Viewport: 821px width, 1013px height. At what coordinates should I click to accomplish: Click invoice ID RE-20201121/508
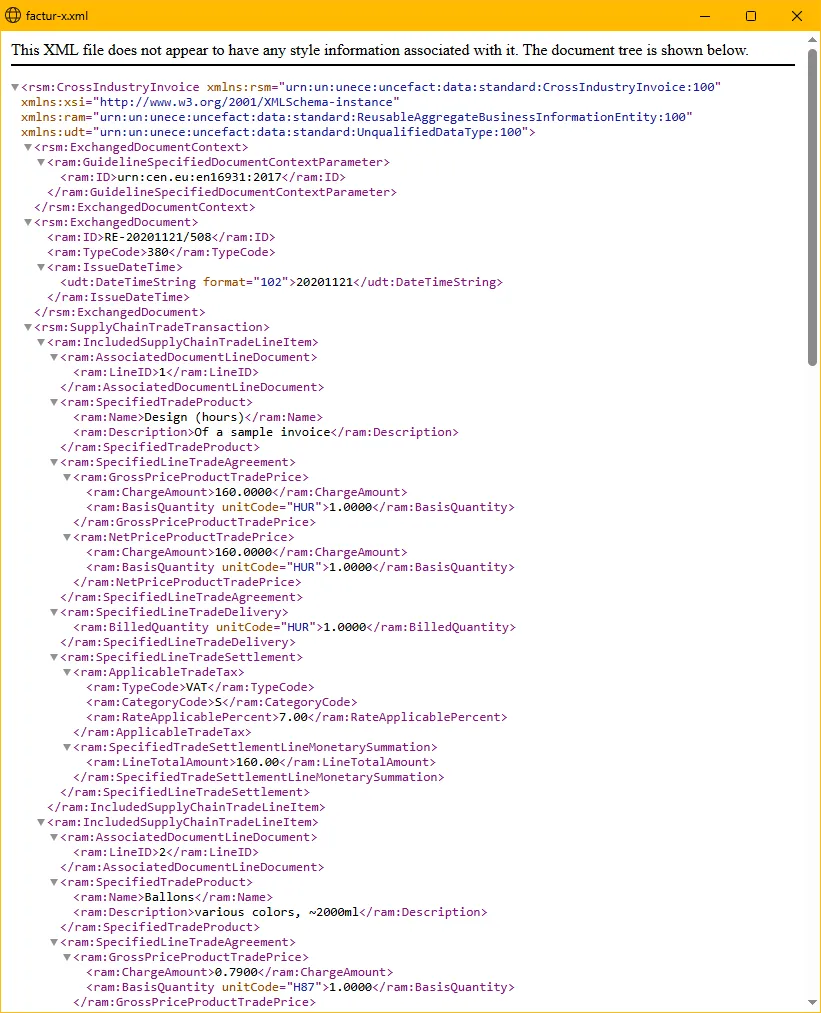158,237
